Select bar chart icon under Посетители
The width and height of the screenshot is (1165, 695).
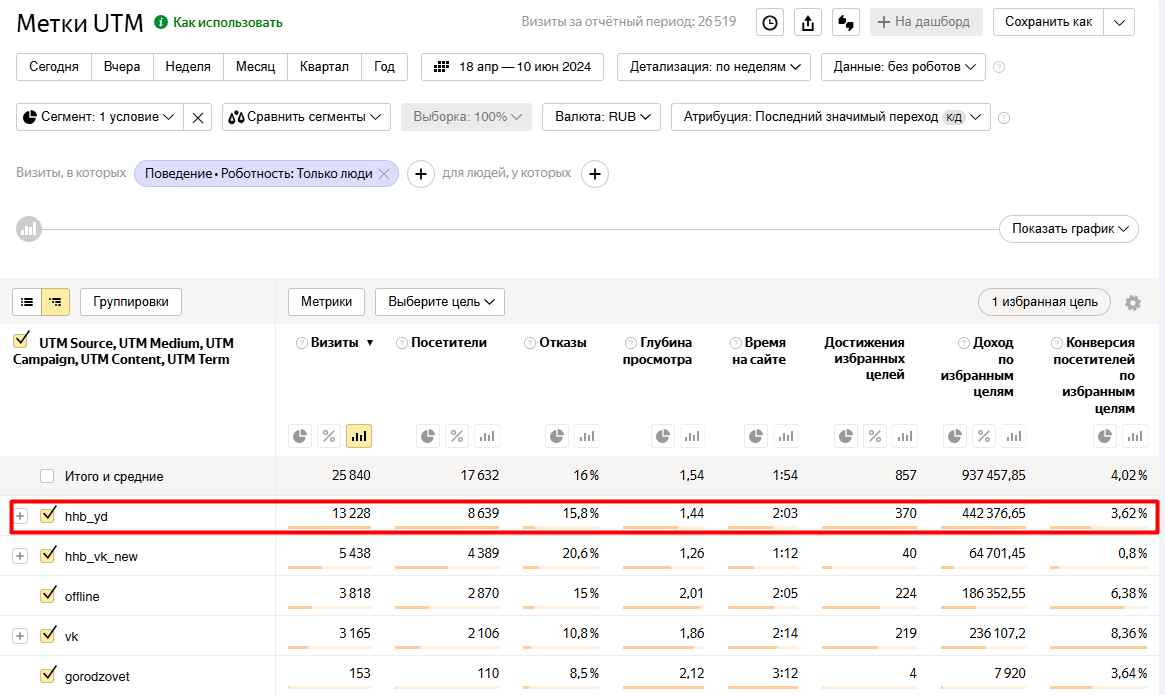(x=487, y=436)
